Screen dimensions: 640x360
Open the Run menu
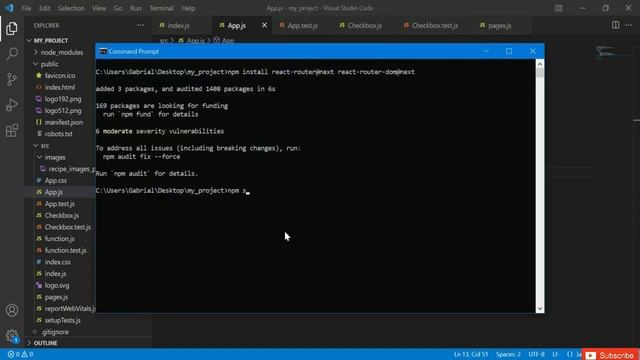tap(136, 8)
